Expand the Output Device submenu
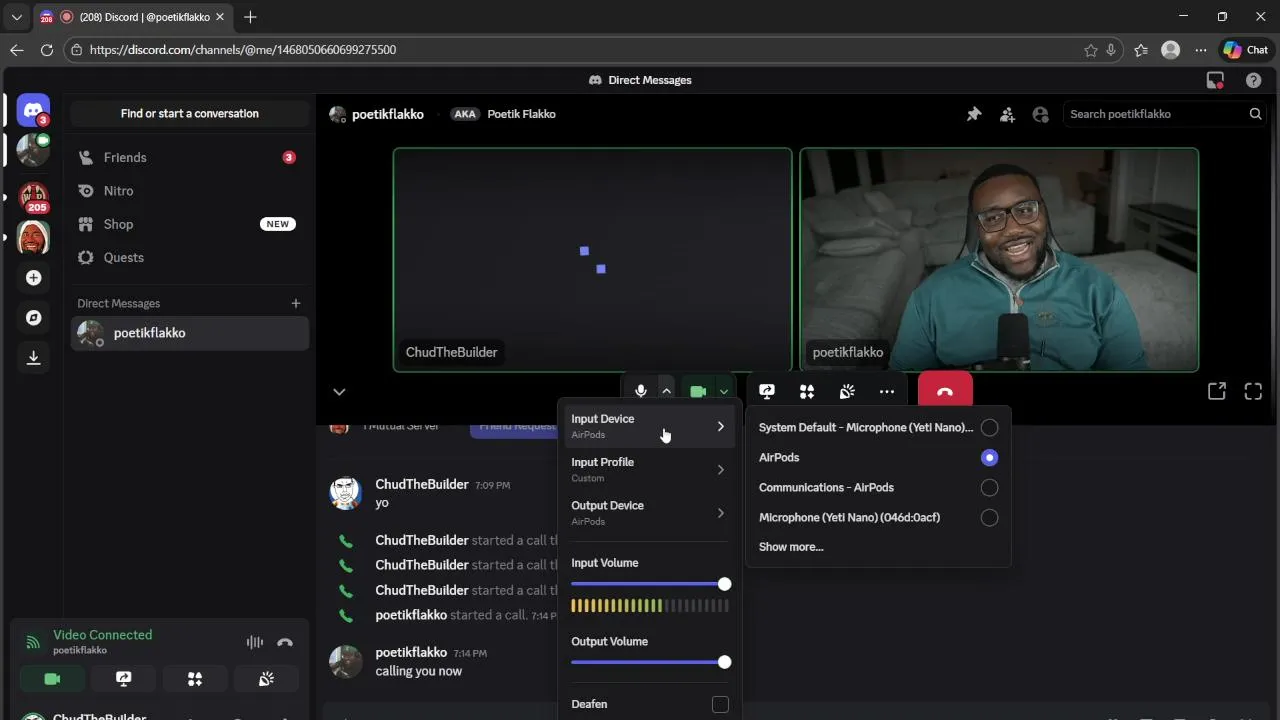Viewport: 1280px width, 720px height. coord(650,512)
